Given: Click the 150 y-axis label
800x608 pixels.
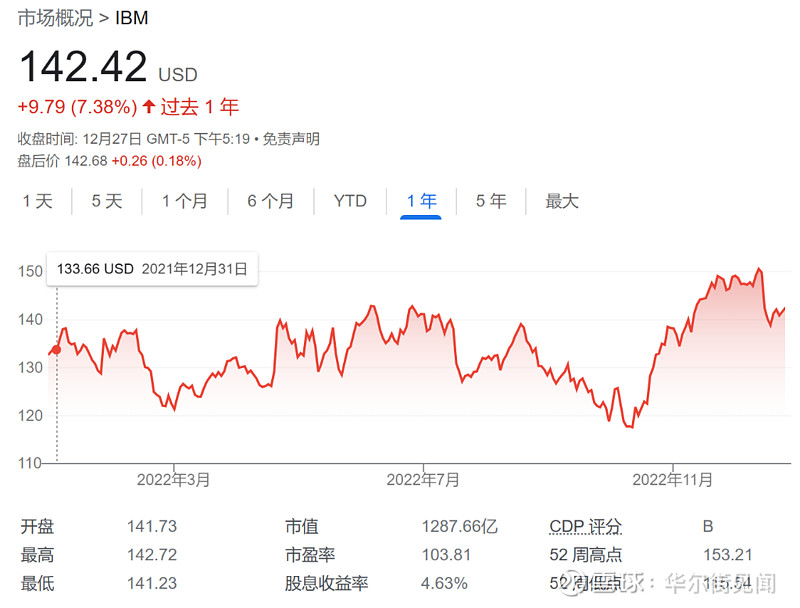Looking at the screenshot, I should [30, 271].
